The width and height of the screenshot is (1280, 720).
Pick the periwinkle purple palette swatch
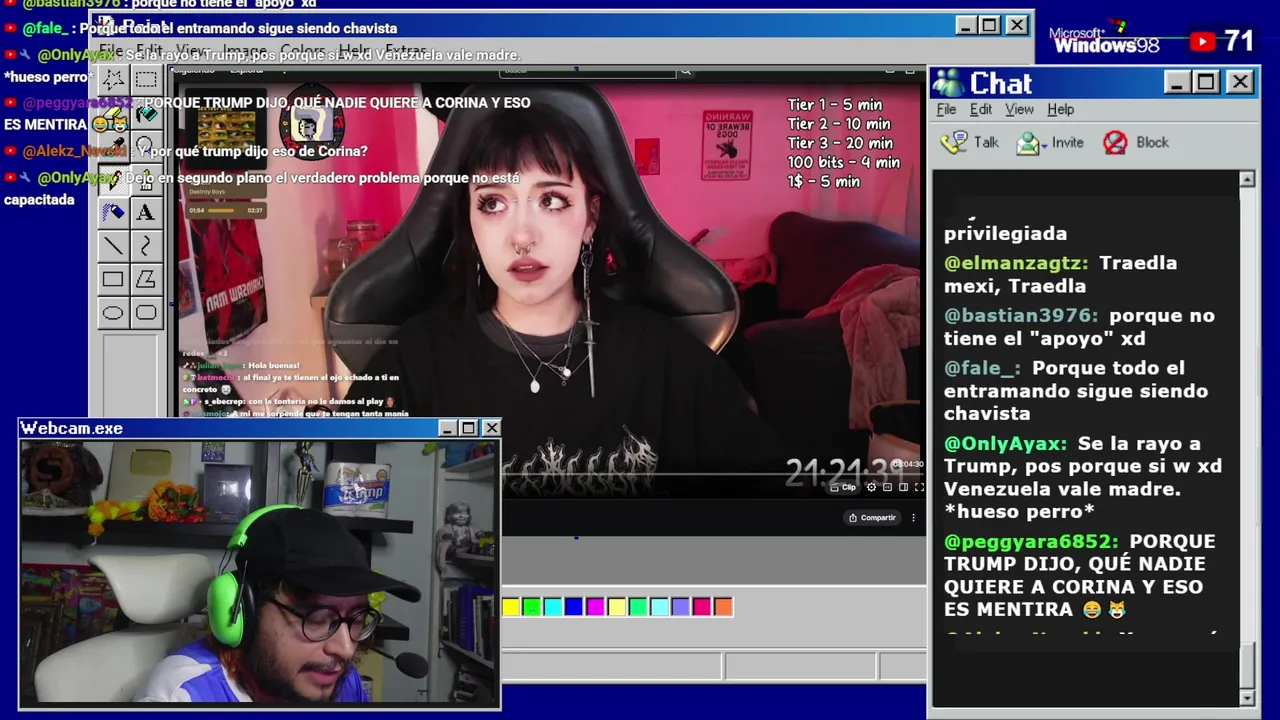[x=680, y=606]
